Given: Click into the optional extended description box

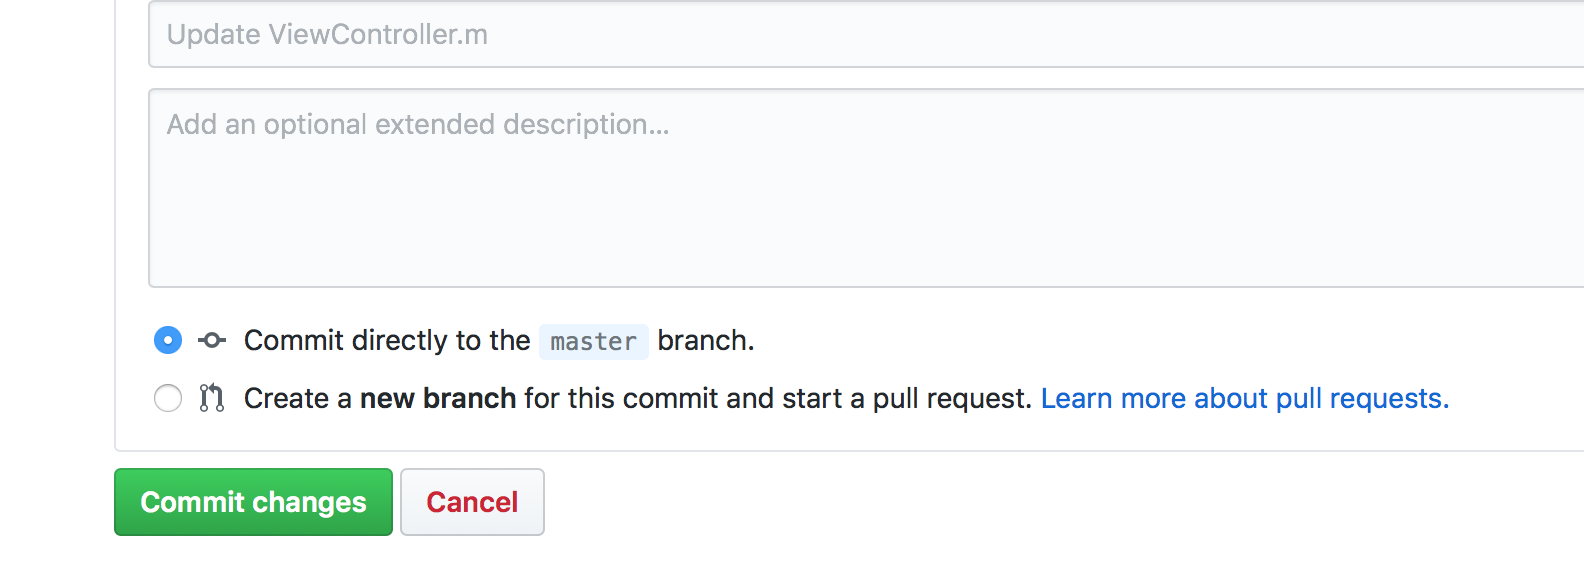Looking at the screenshot, I should [860, 188].
